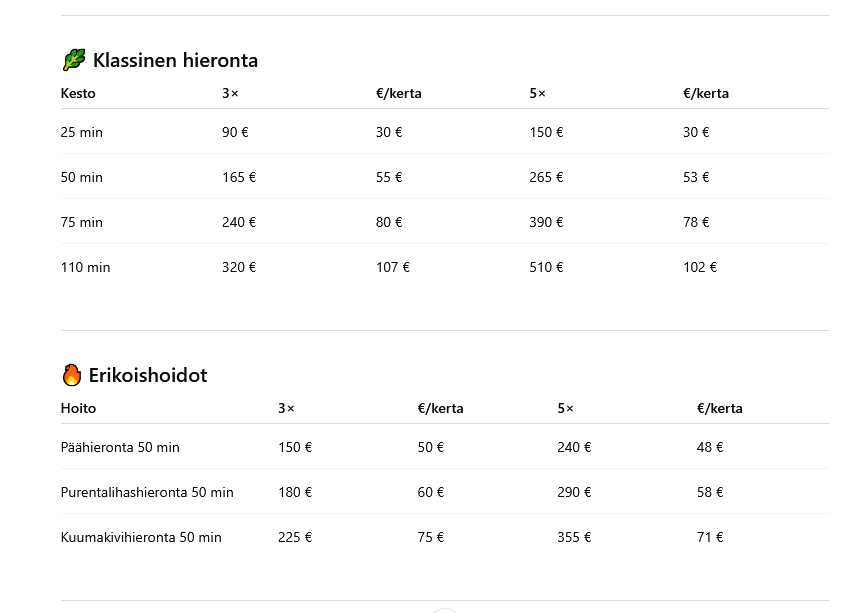Click the 50 min duration cell

click(x=82, y=177)
